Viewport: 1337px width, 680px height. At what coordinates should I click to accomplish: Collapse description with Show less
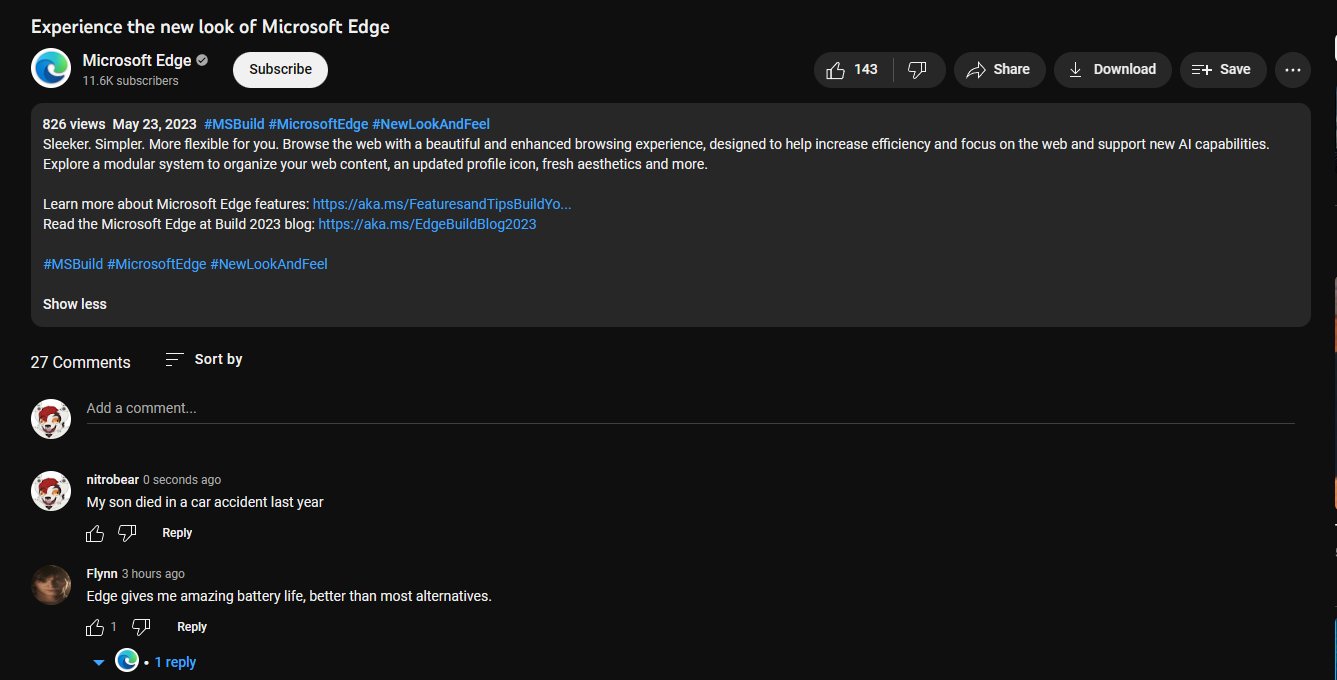click(75, 304)
